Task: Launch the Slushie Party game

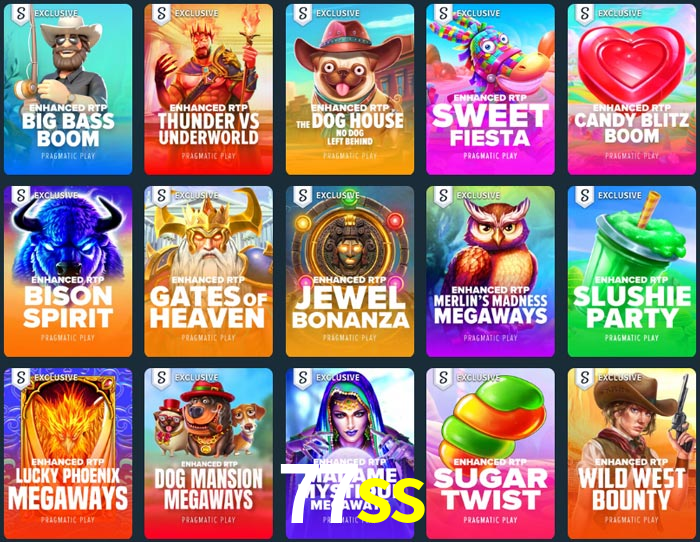Action: click(x=632, y=271)
